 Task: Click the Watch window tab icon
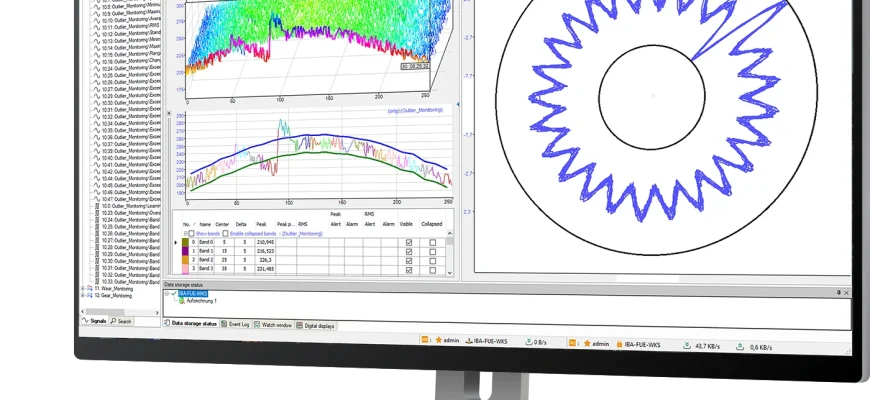[x=256, y=325]
